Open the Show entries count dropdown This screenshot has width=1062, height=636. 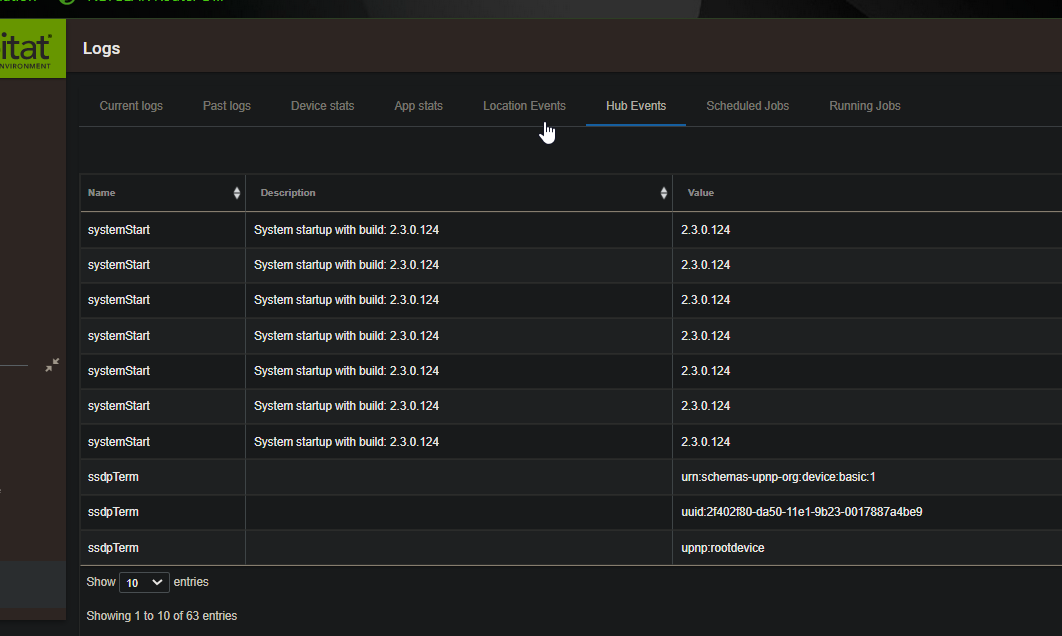pos(144,582)
